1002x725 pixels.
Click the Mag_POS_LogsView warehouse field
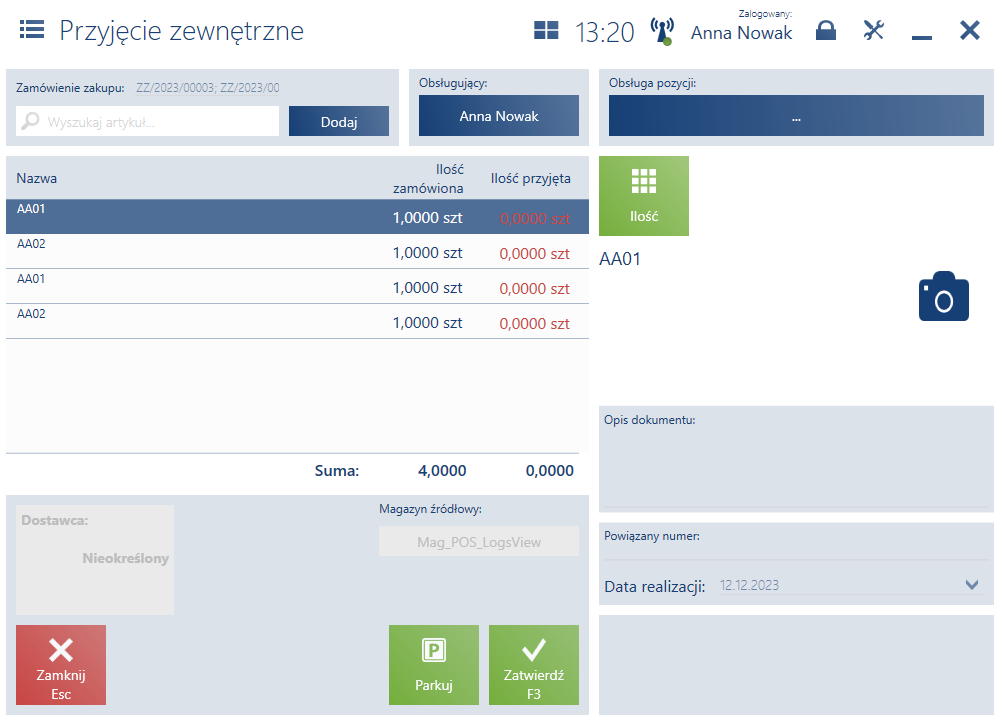pyautogui.click(x=479, y=542)
